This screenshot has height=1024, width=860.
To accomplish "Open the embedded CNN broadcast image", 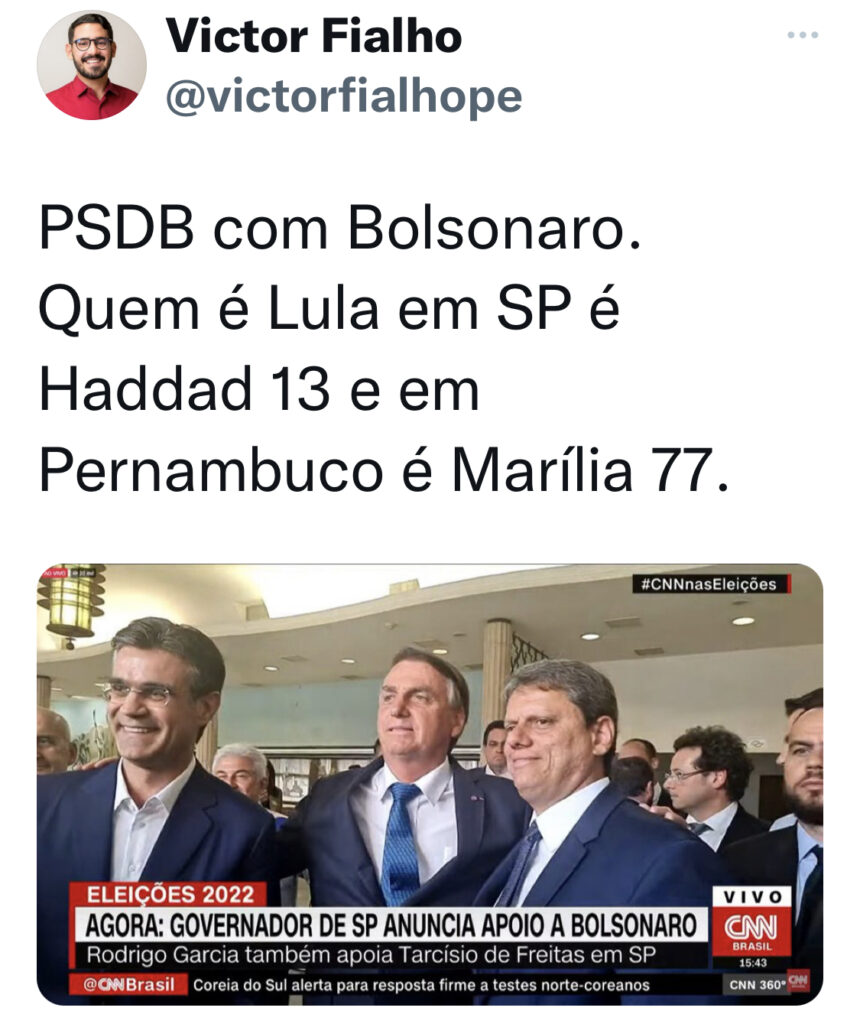I will click(430, 784).
